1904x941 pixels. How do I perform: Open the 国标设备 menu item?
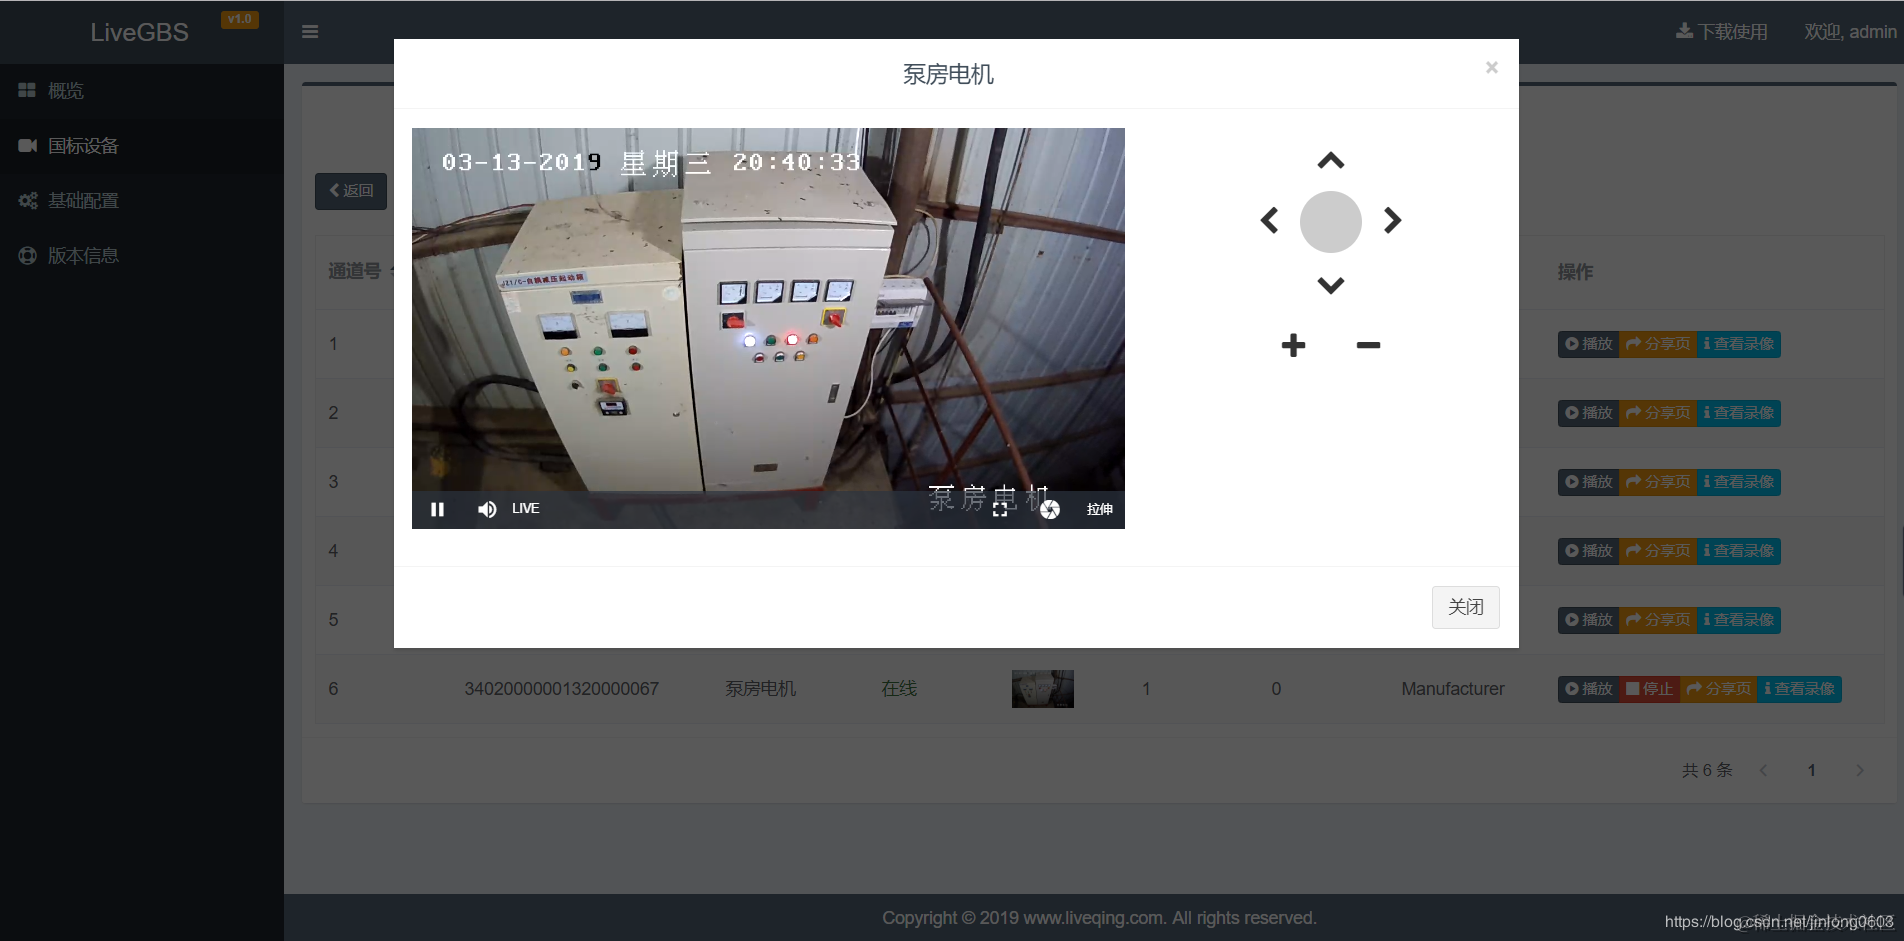point(142,146)
